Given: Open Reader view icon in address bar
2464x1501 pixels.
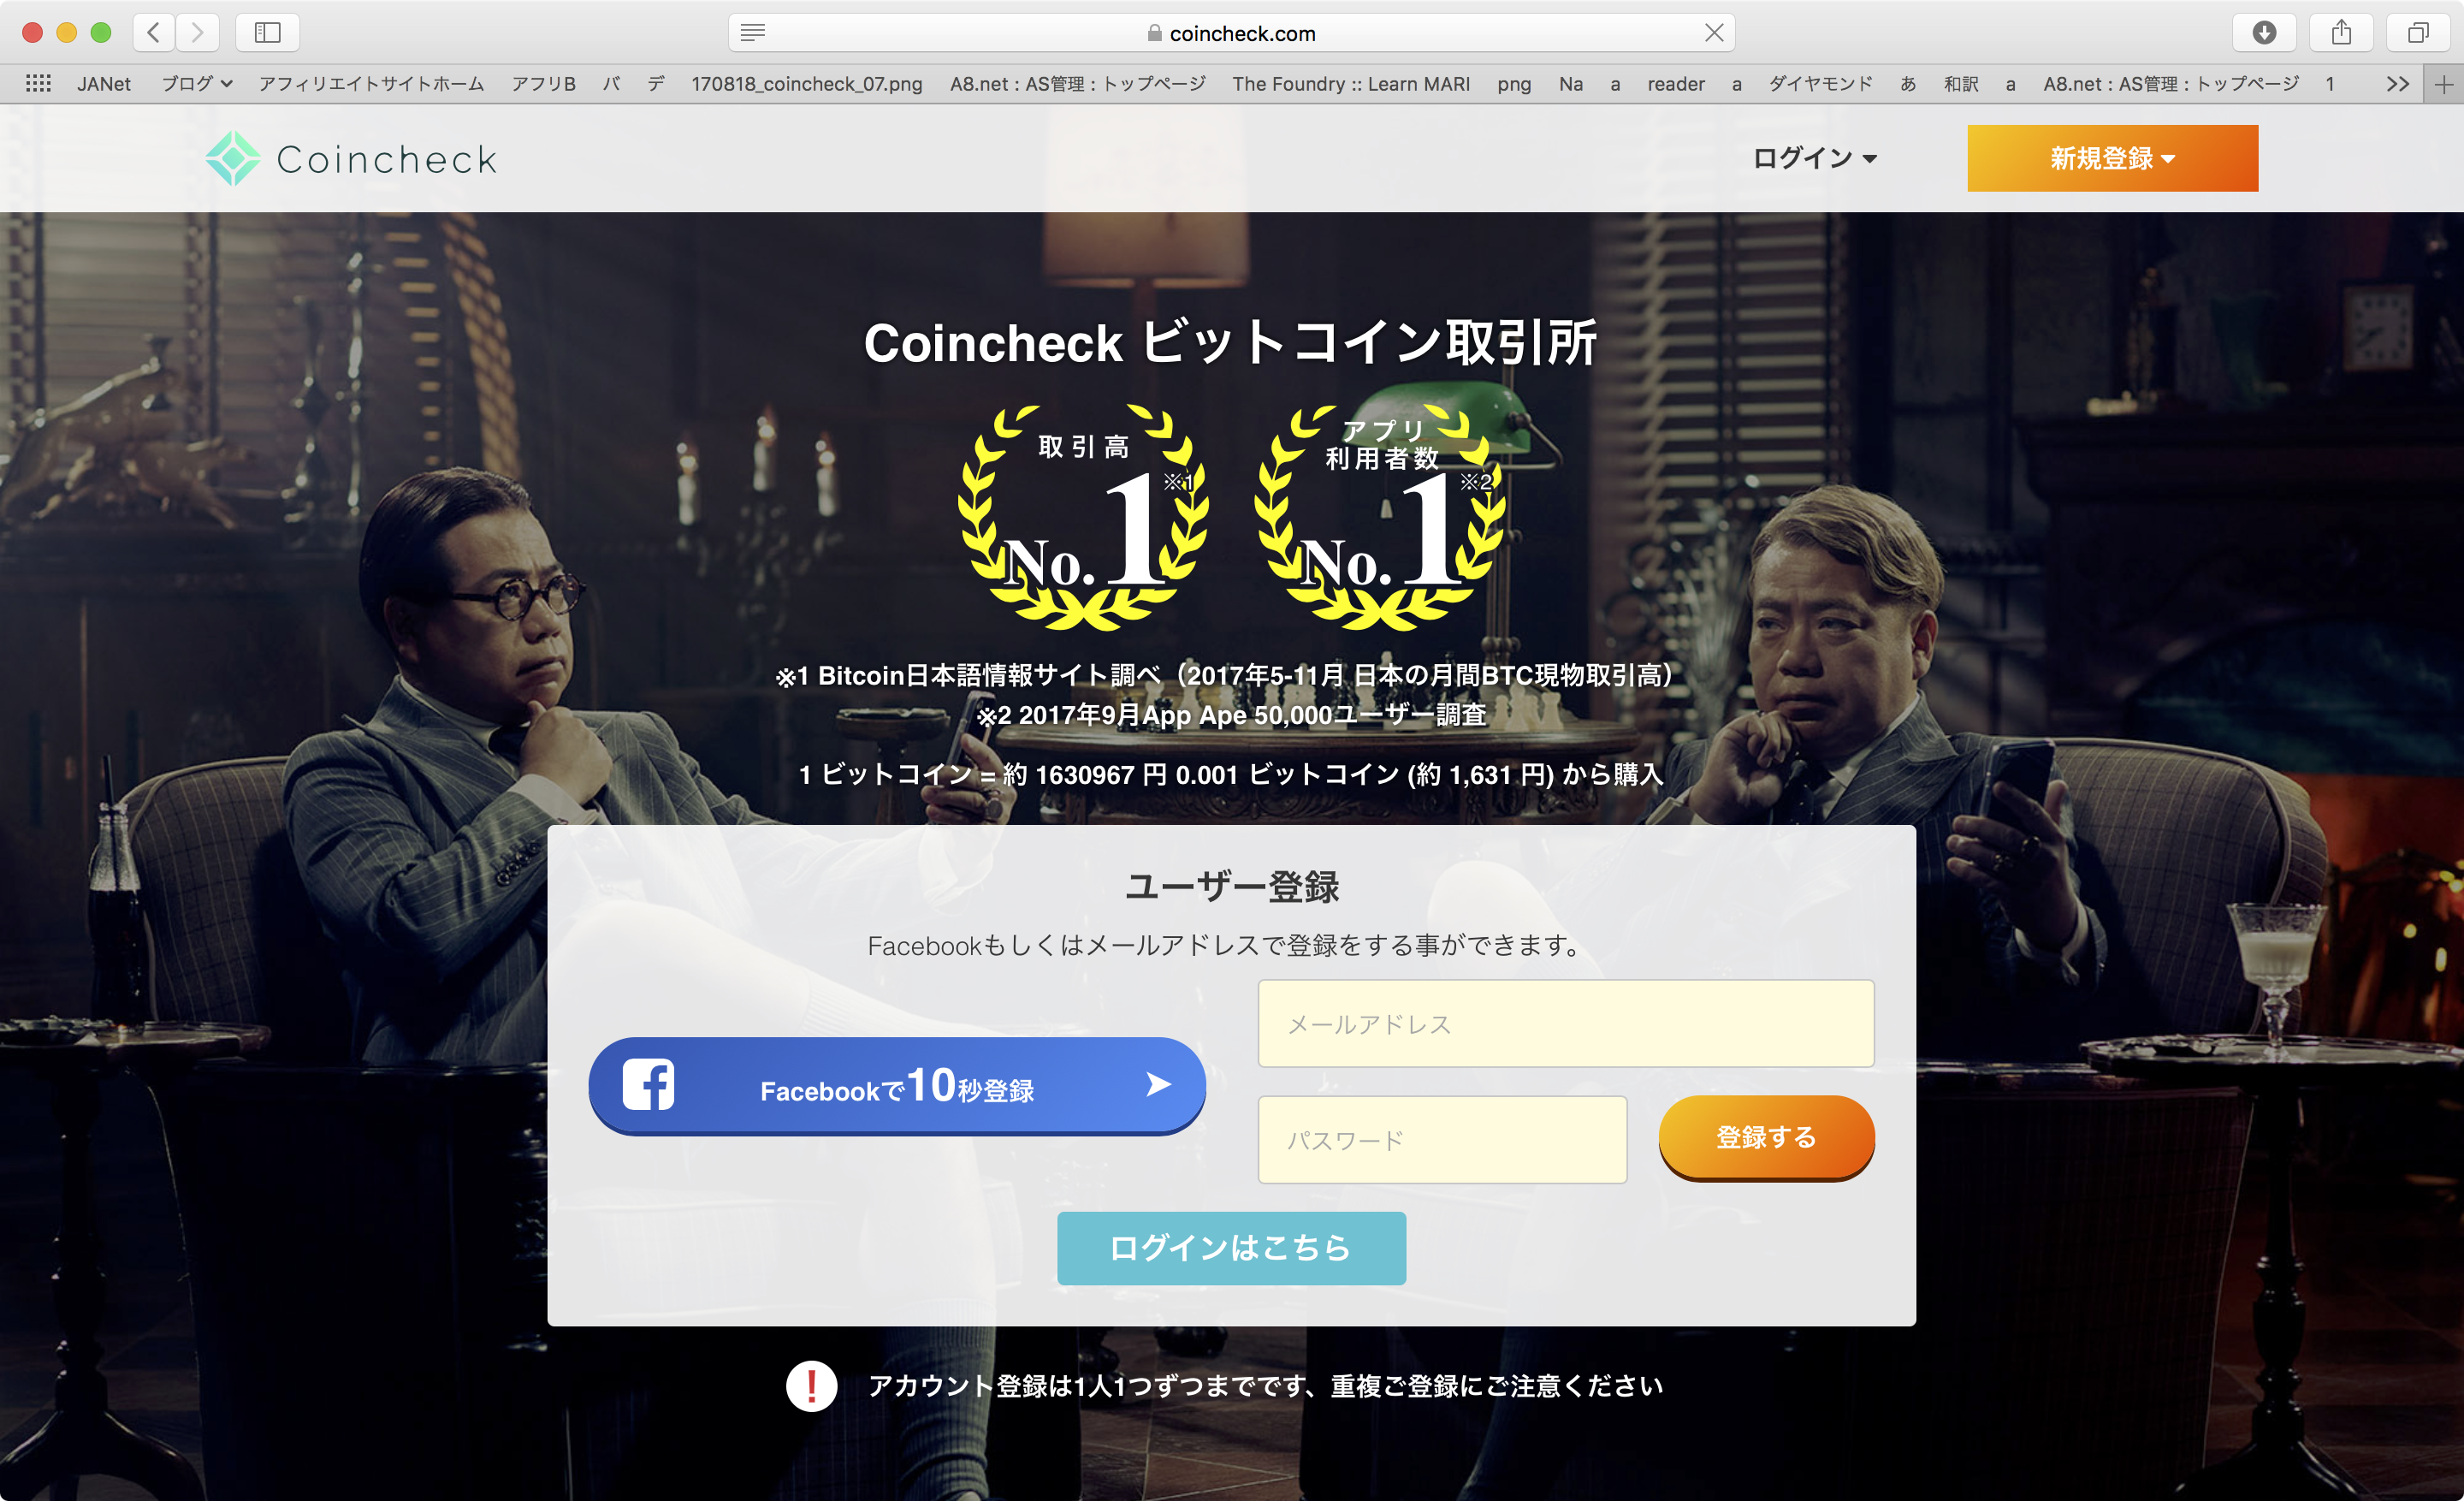Looking at the screenshot, I should click(753, 33).
